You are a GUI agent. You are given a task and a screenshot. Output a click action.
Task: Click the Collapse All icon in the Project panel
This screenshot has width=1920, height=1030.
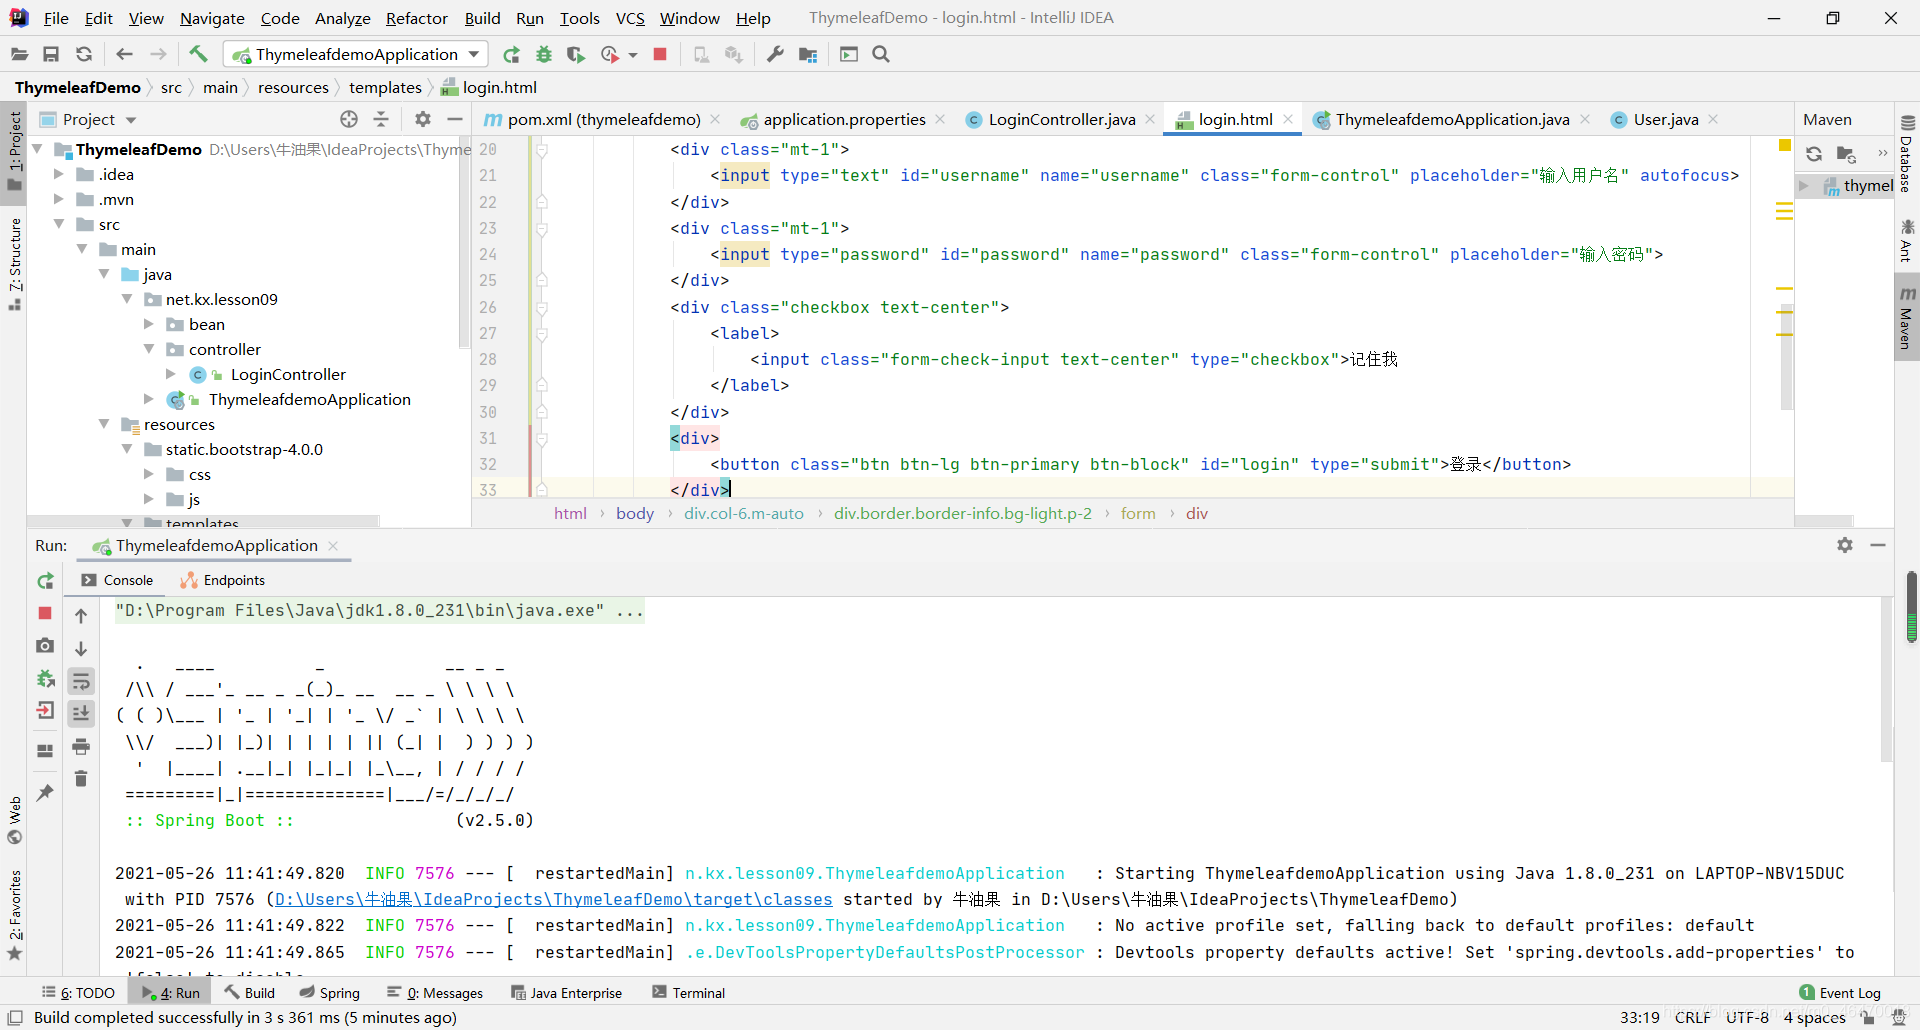click(x=381, y=119)
